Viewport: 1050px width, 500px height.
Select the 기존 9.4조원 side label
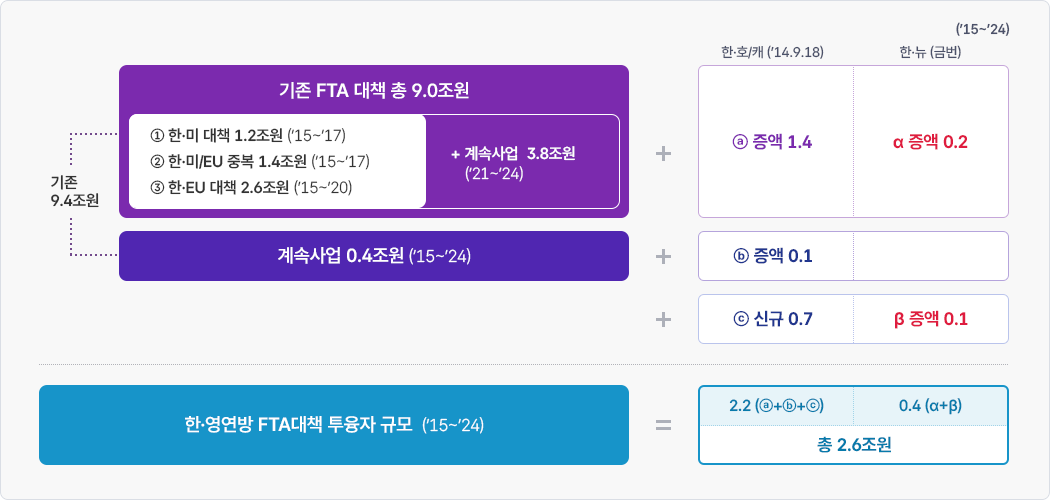point(74,191)
